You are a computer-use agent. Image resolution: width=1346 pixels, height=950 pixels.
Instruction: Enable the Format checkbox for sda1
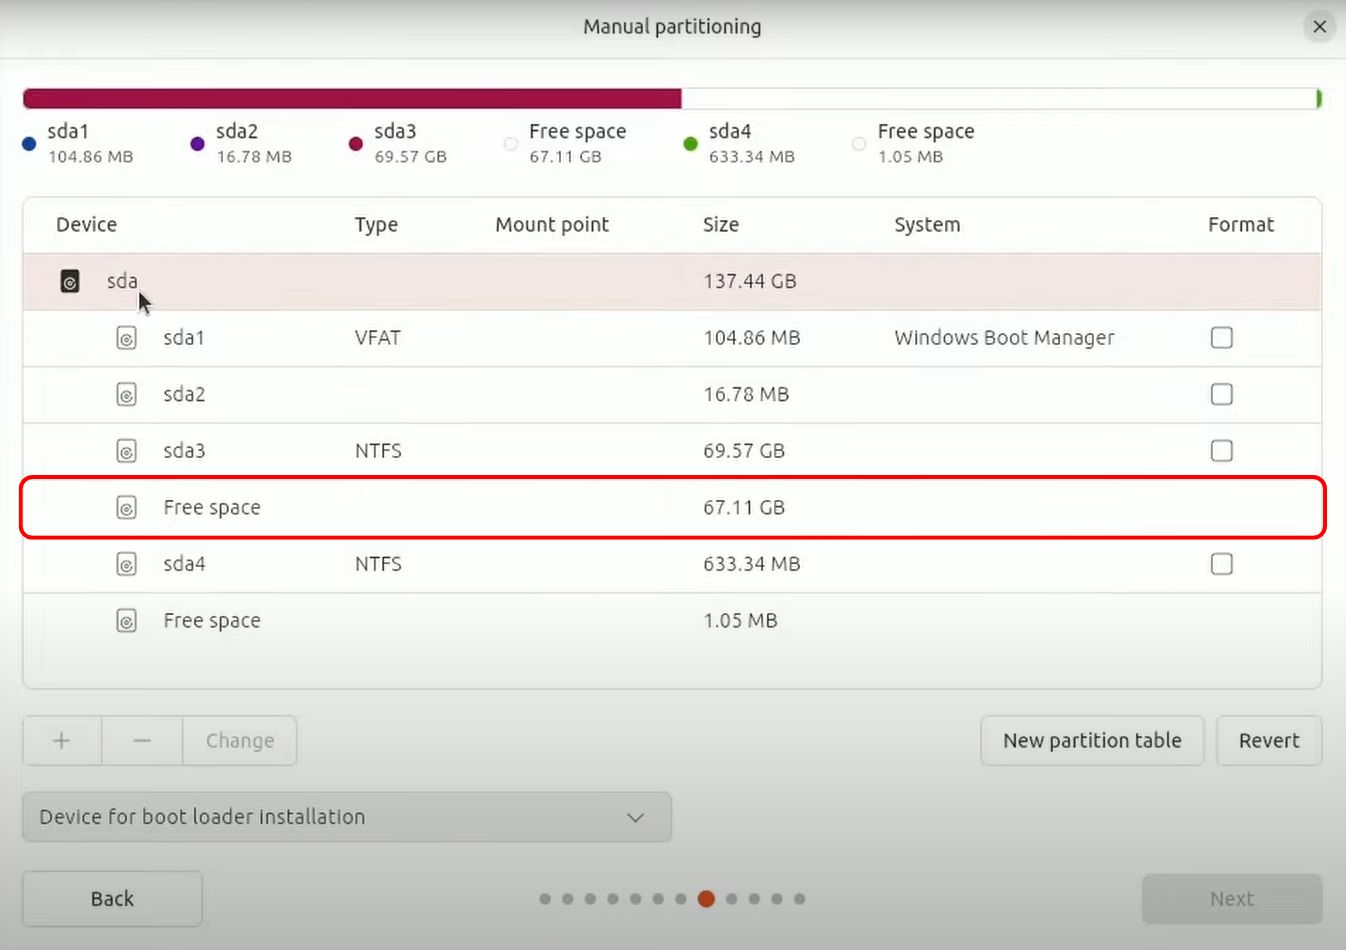click(1221, 338)
